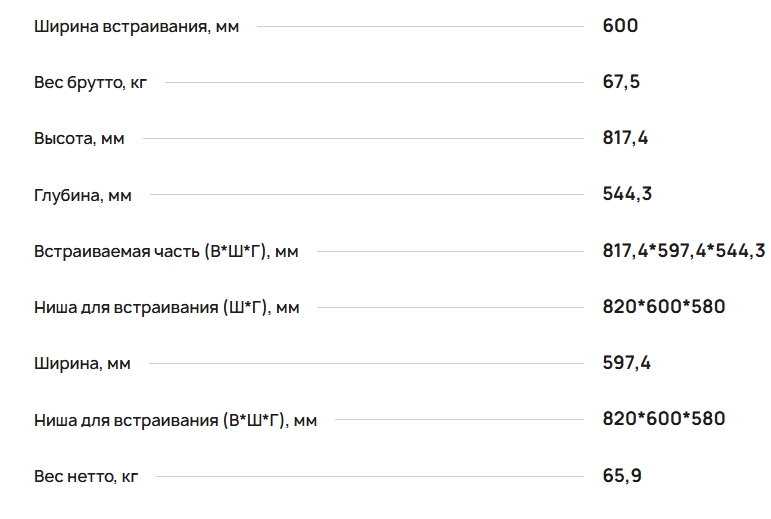Screen dimensions: 771x519
Task: Click the 'Вес брутто, кг' label
Action: pyautogui.click(x=90, y=83)
